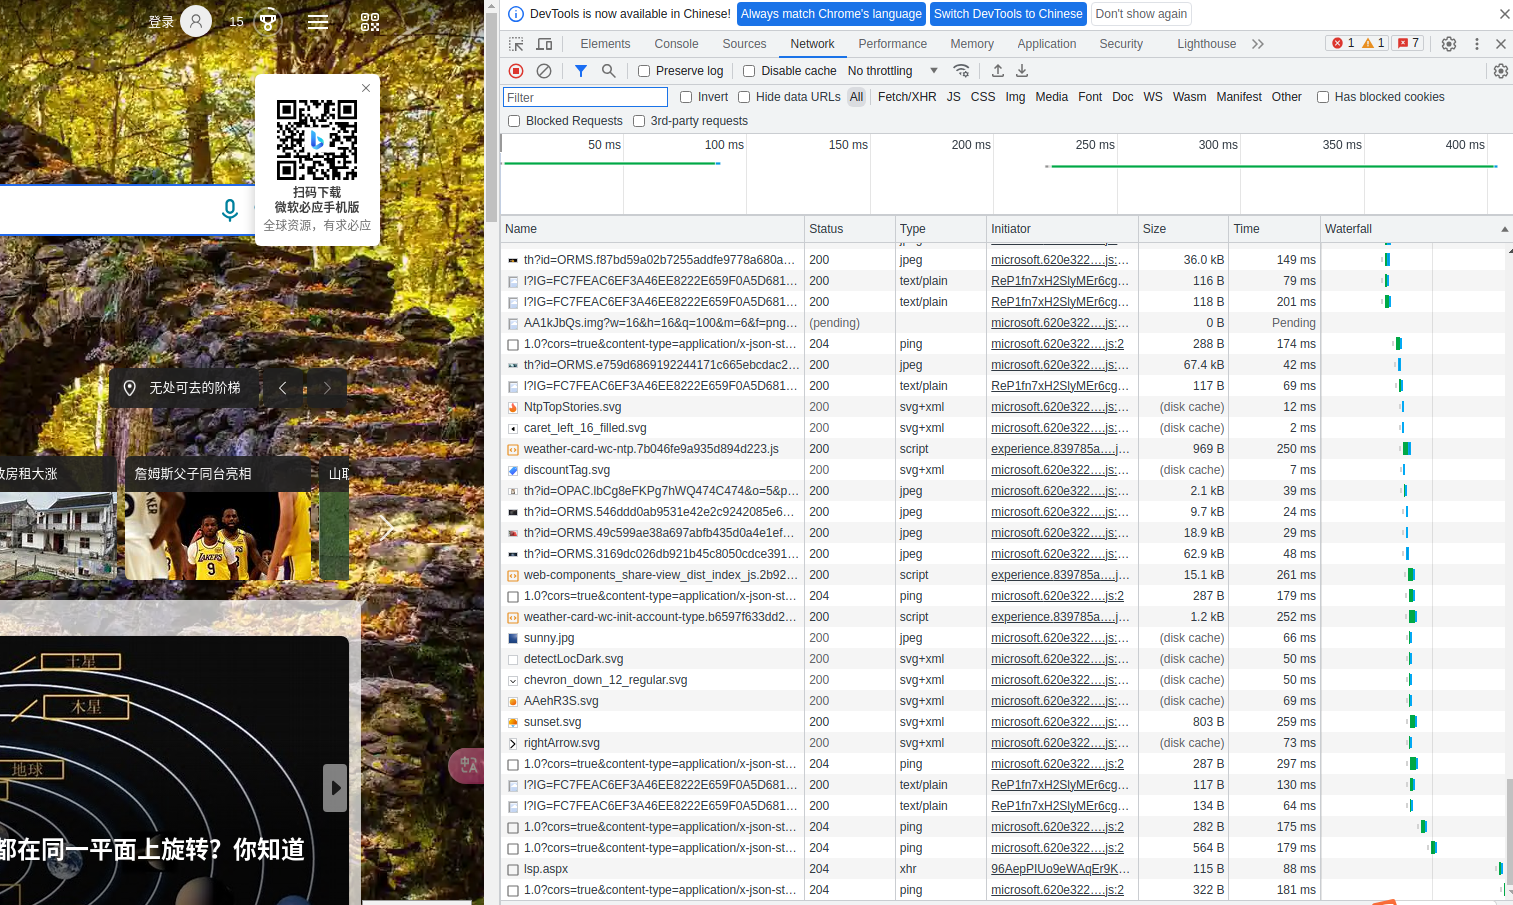1513x905 pixels.
Task: Click the inspect element picker icon
Action: 516,44
